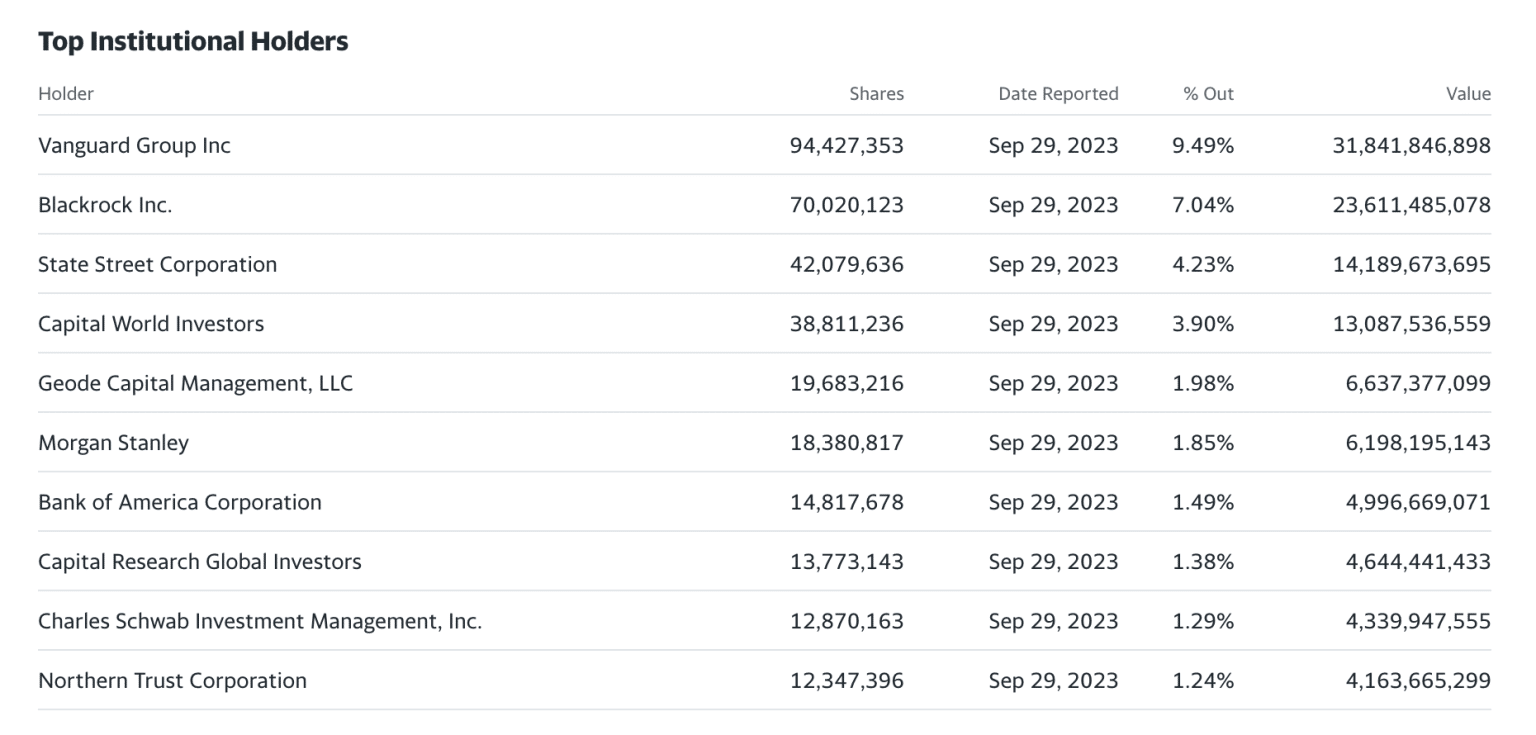Click the Date Reported column header
Image resolution: width=1536 pixels, height=735 pixels.
point(1058,94)
